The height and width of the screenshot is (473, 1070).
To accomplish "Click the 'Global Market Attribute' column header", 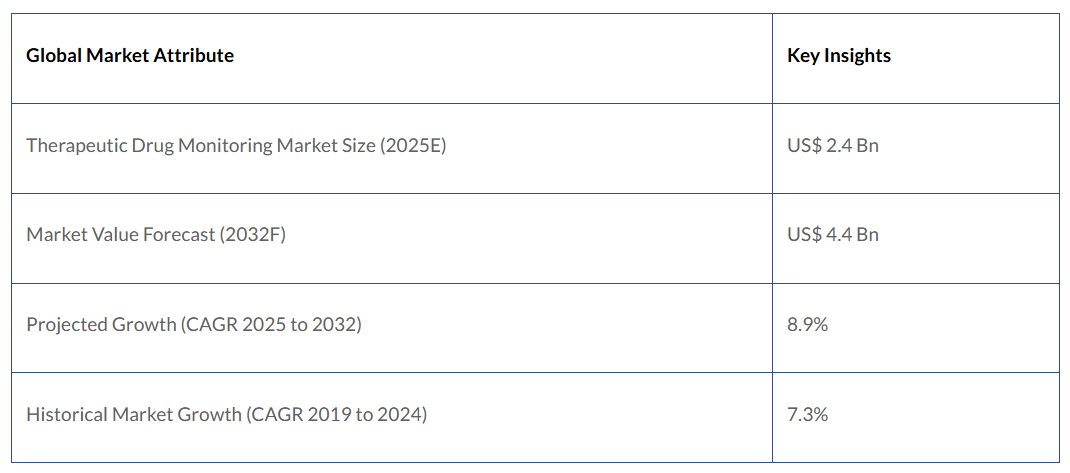I will tap(130, 56).
